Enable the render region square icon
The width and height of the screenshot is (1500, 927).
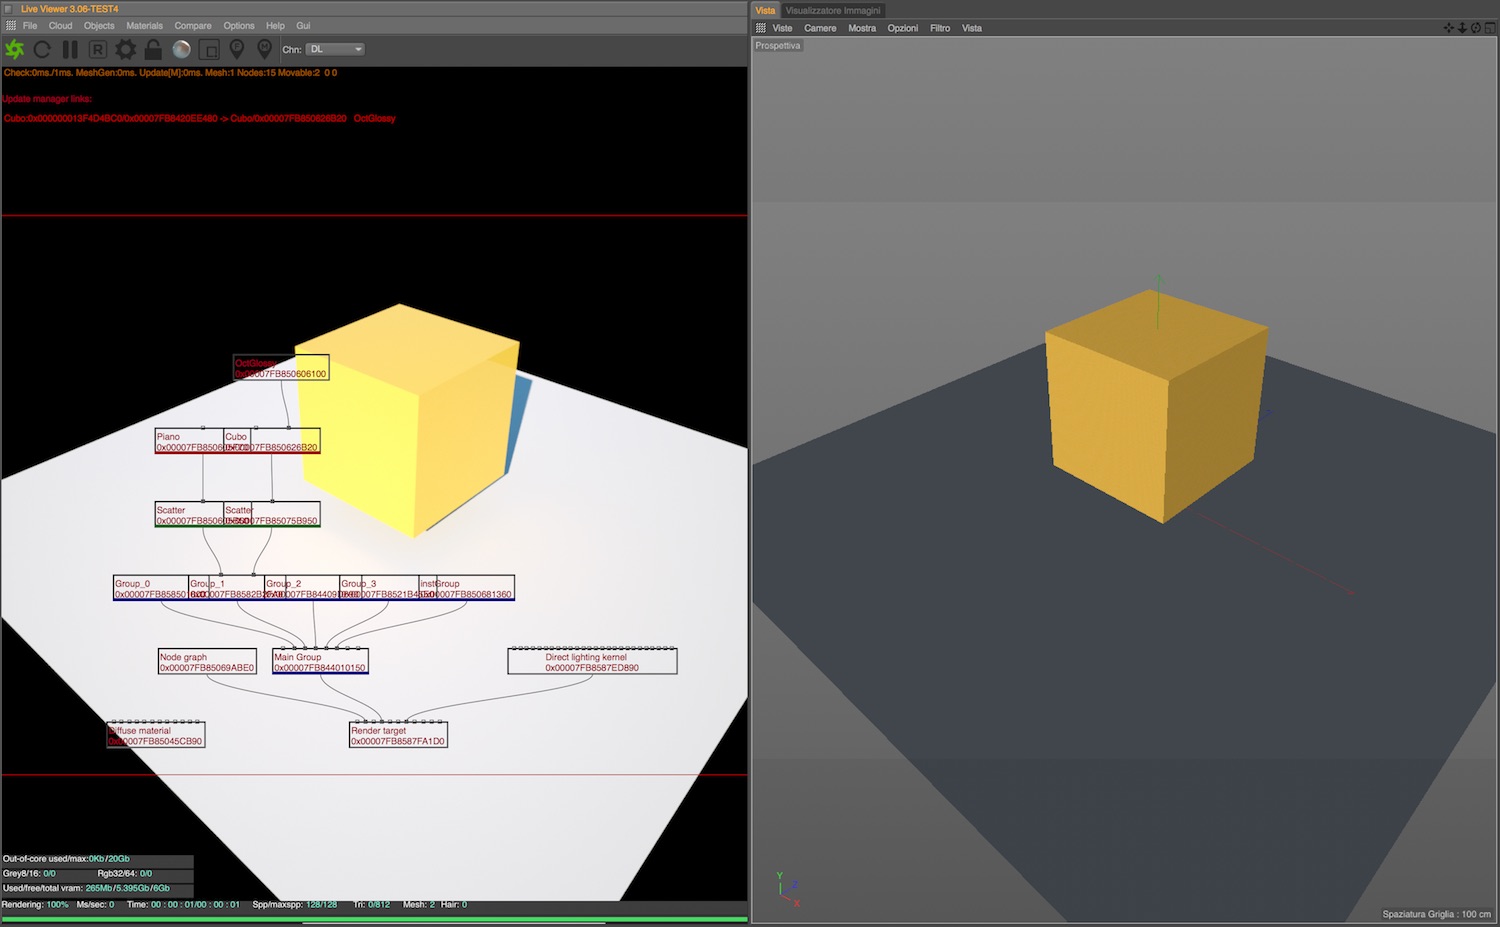click(209, 49)
